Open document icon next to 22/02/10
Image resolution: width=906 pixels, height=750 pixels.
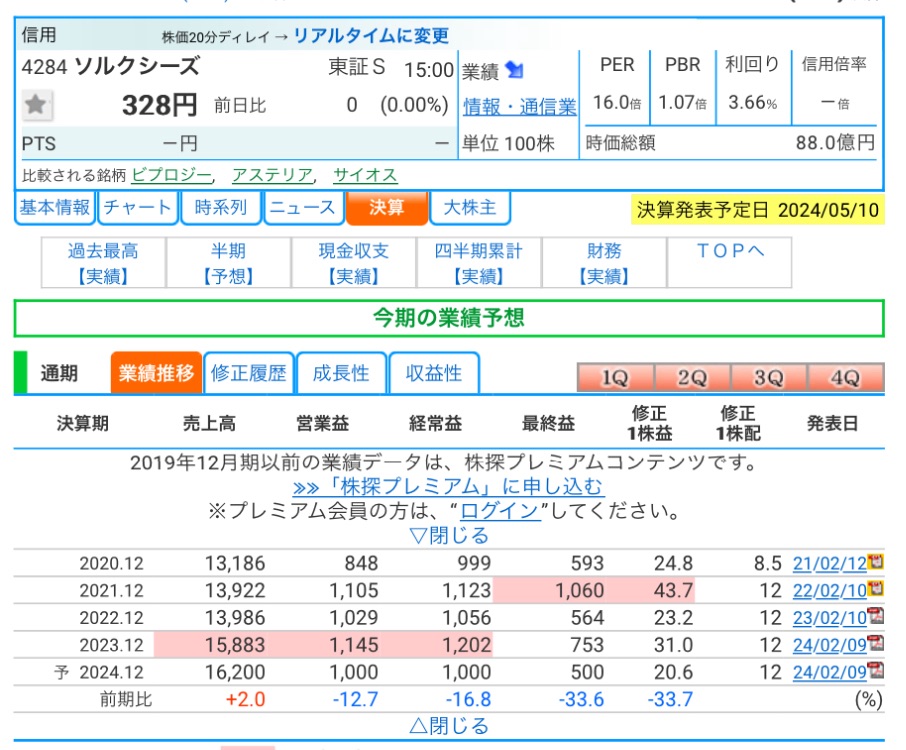876,588
